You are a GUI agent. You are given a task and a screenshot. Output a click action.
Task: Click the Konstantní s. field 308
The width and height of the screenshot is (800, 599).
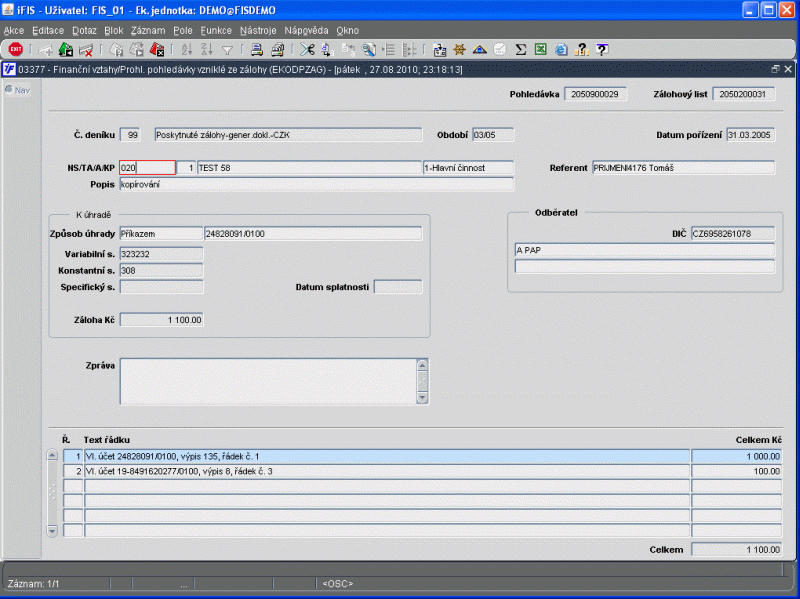(x=161, y=270)
